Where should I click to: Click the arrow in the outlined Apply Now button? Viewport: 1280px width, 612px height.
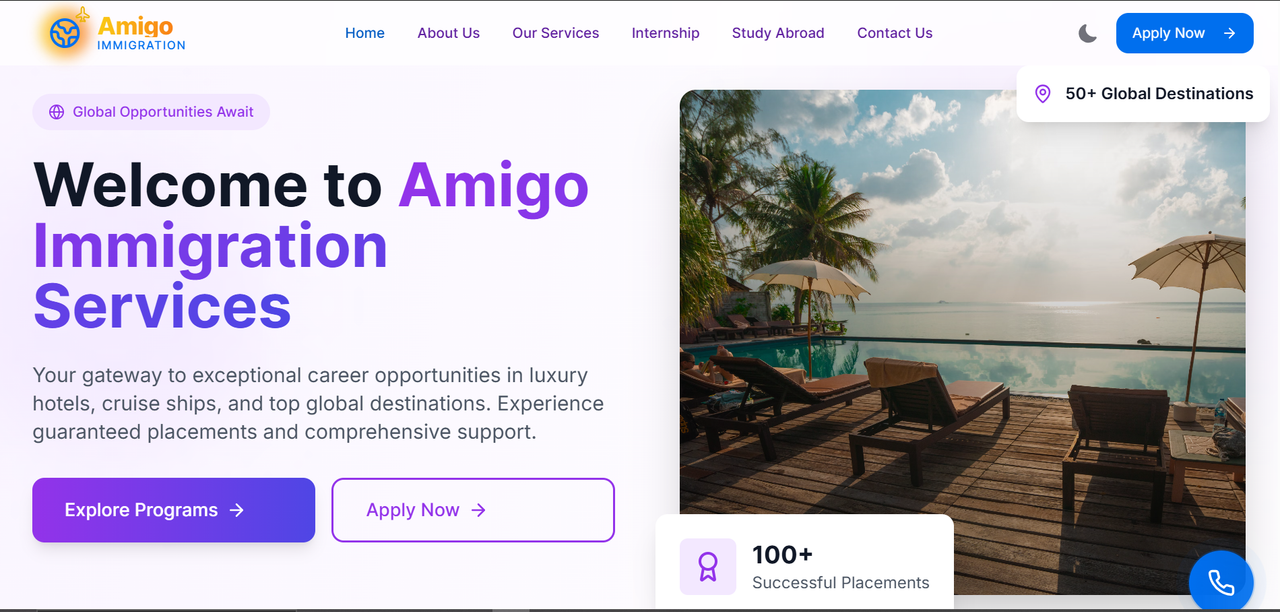(x=479, y=510)
